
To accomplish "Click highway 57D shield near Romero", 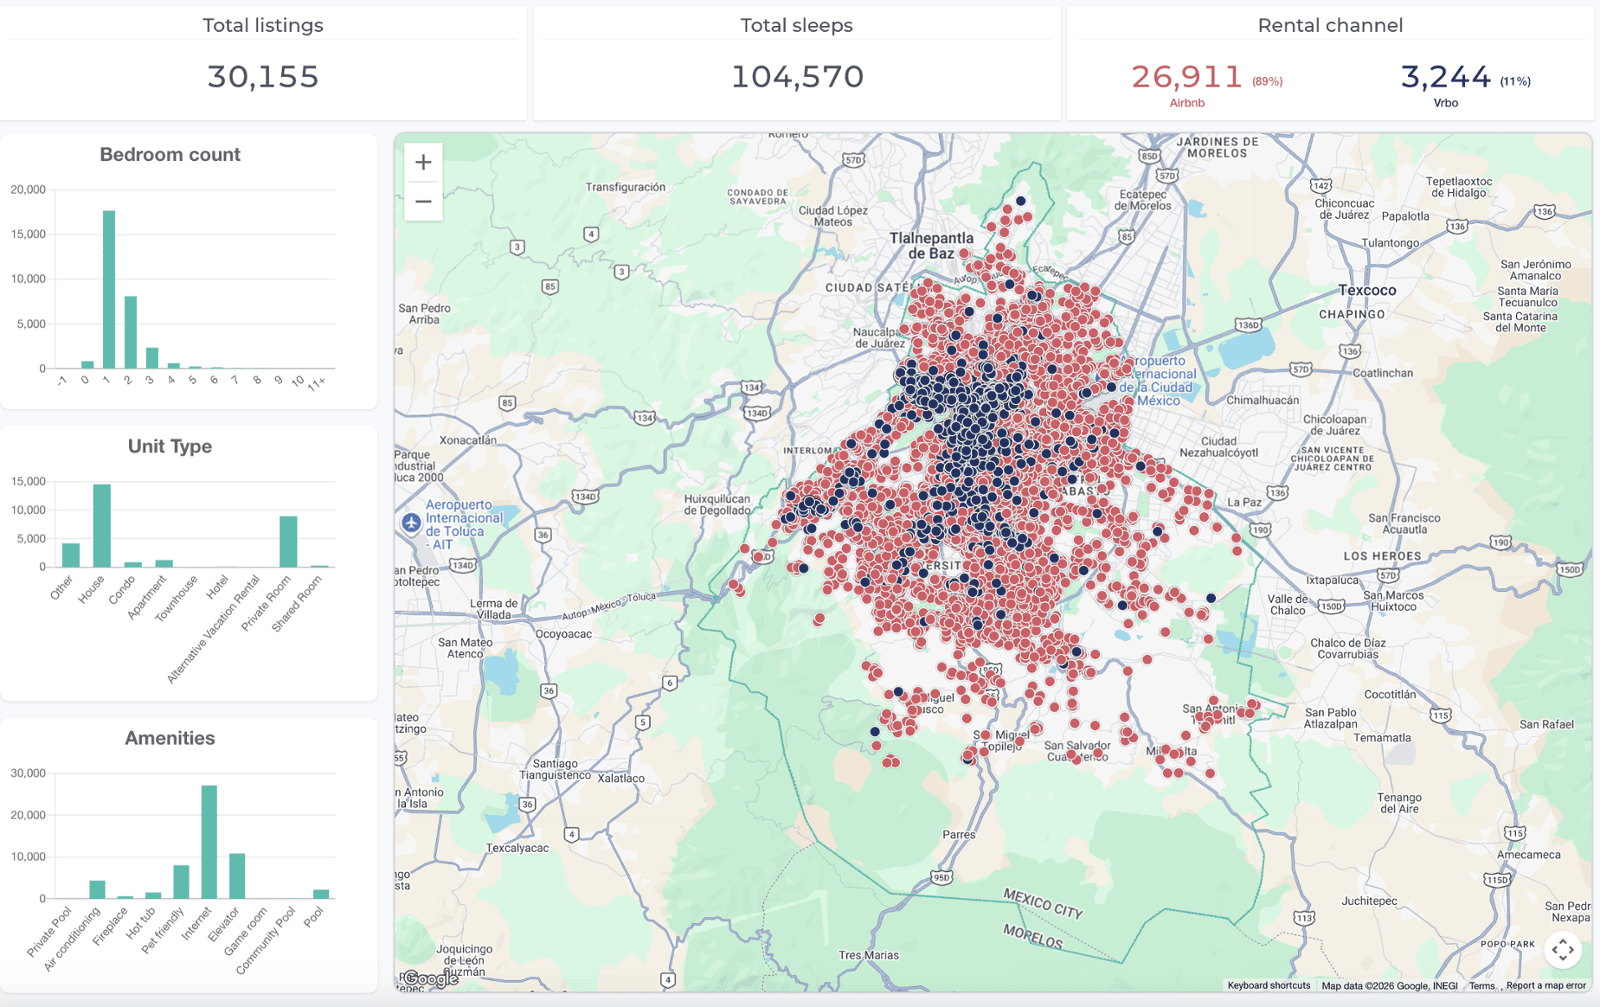I will coord(852,159).
